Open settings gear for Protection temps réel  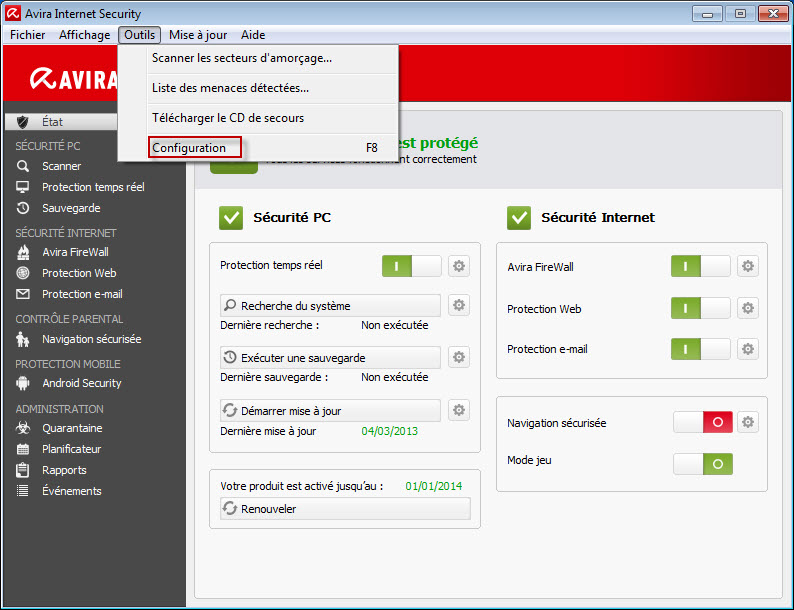coord(459,266)
